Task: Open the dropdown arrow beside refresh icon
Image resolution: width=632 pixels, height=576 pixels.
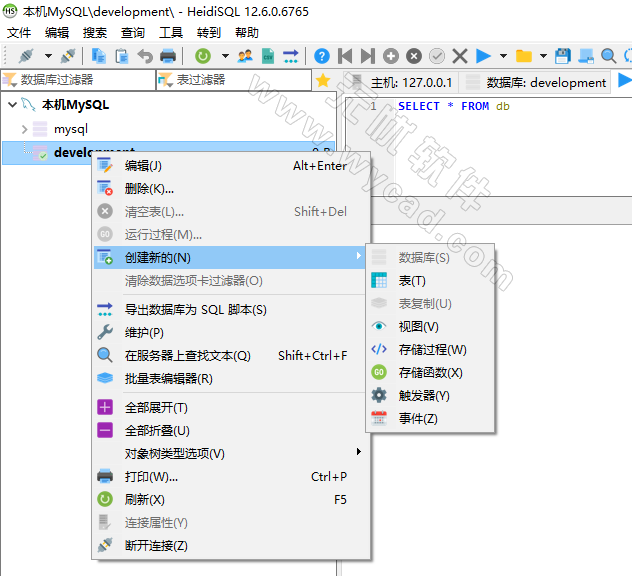Action: coord(225,56)
